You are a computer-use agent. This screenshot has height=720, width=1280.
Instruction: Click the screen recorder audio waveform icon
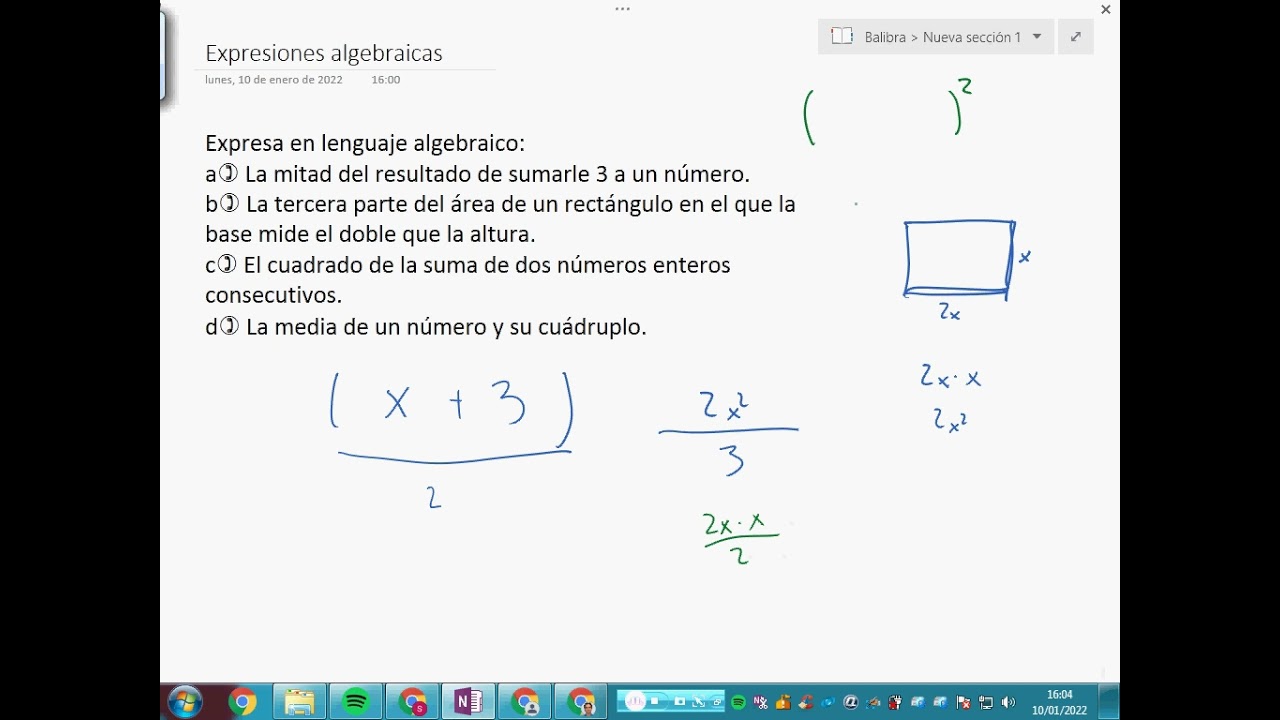(x=635, y=701)
